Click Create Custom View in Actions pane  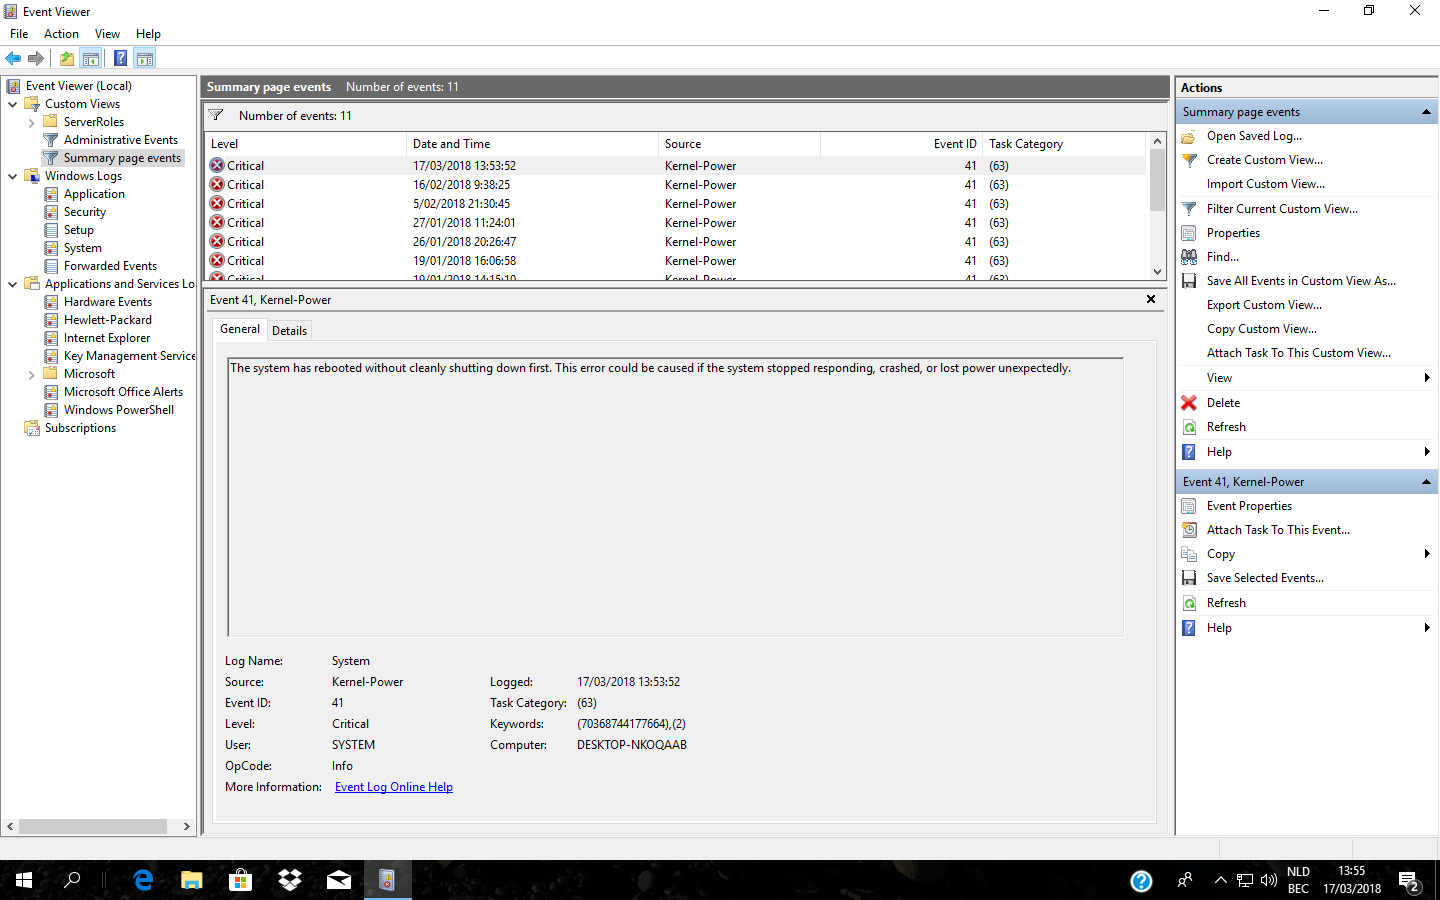click(1264, 160)
